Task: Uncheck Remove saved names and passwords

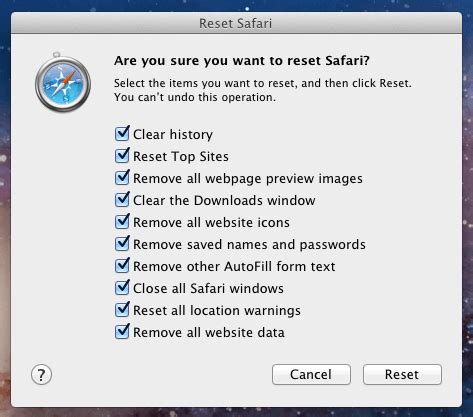Action: point(122,244)
